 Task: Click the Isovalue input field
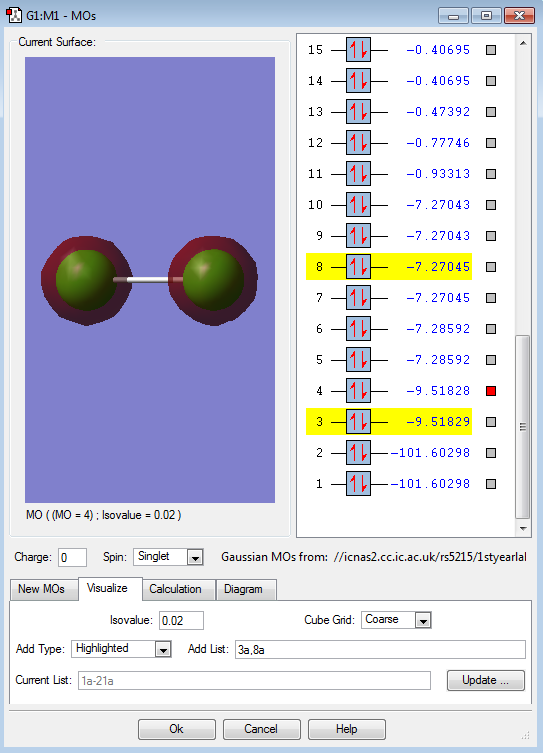click(x=181, y=620)
